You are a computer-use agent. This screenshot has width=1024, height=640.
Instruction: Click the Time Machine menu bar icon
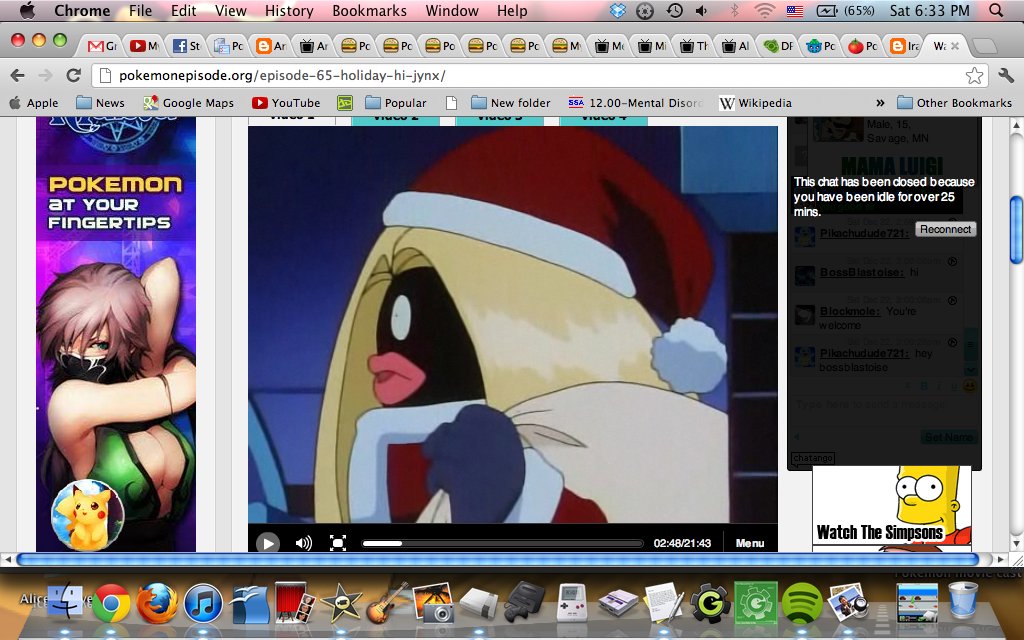coord(675,10)
